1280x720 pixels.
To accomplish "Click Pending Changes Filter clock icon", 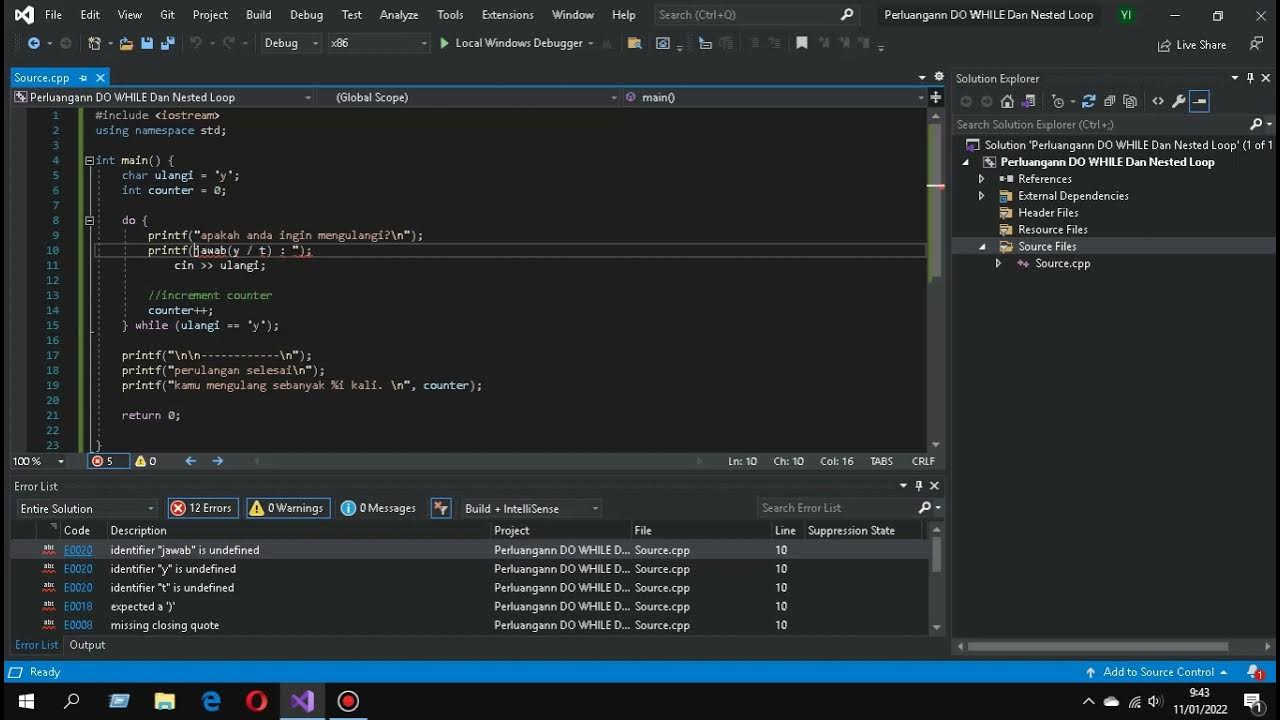I will 1060,101.
